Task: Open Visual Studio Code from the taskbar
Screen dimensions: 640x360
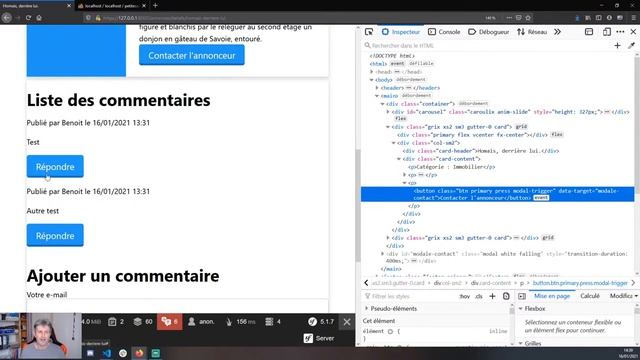Action: tap(107, 353)
